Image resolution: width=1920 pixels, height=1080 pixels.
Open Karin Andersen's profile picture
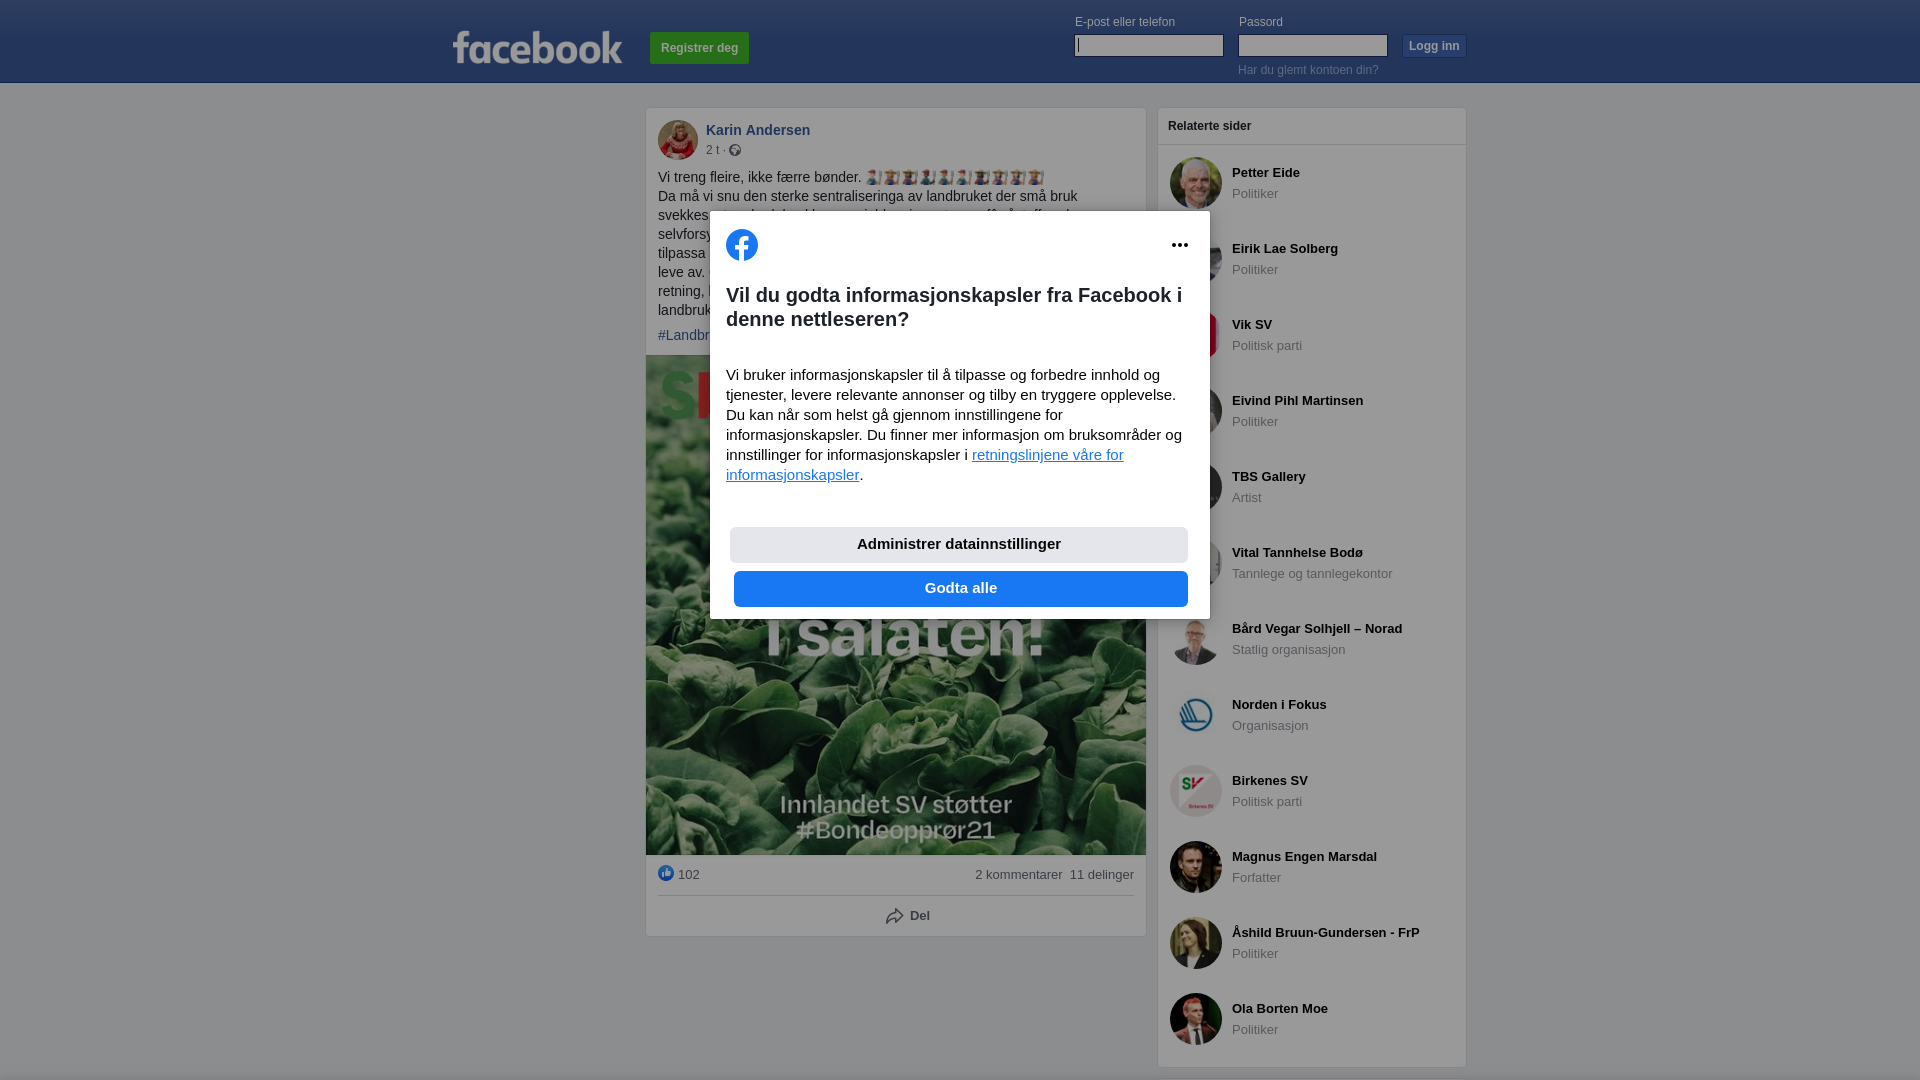(x=678, y=140)
